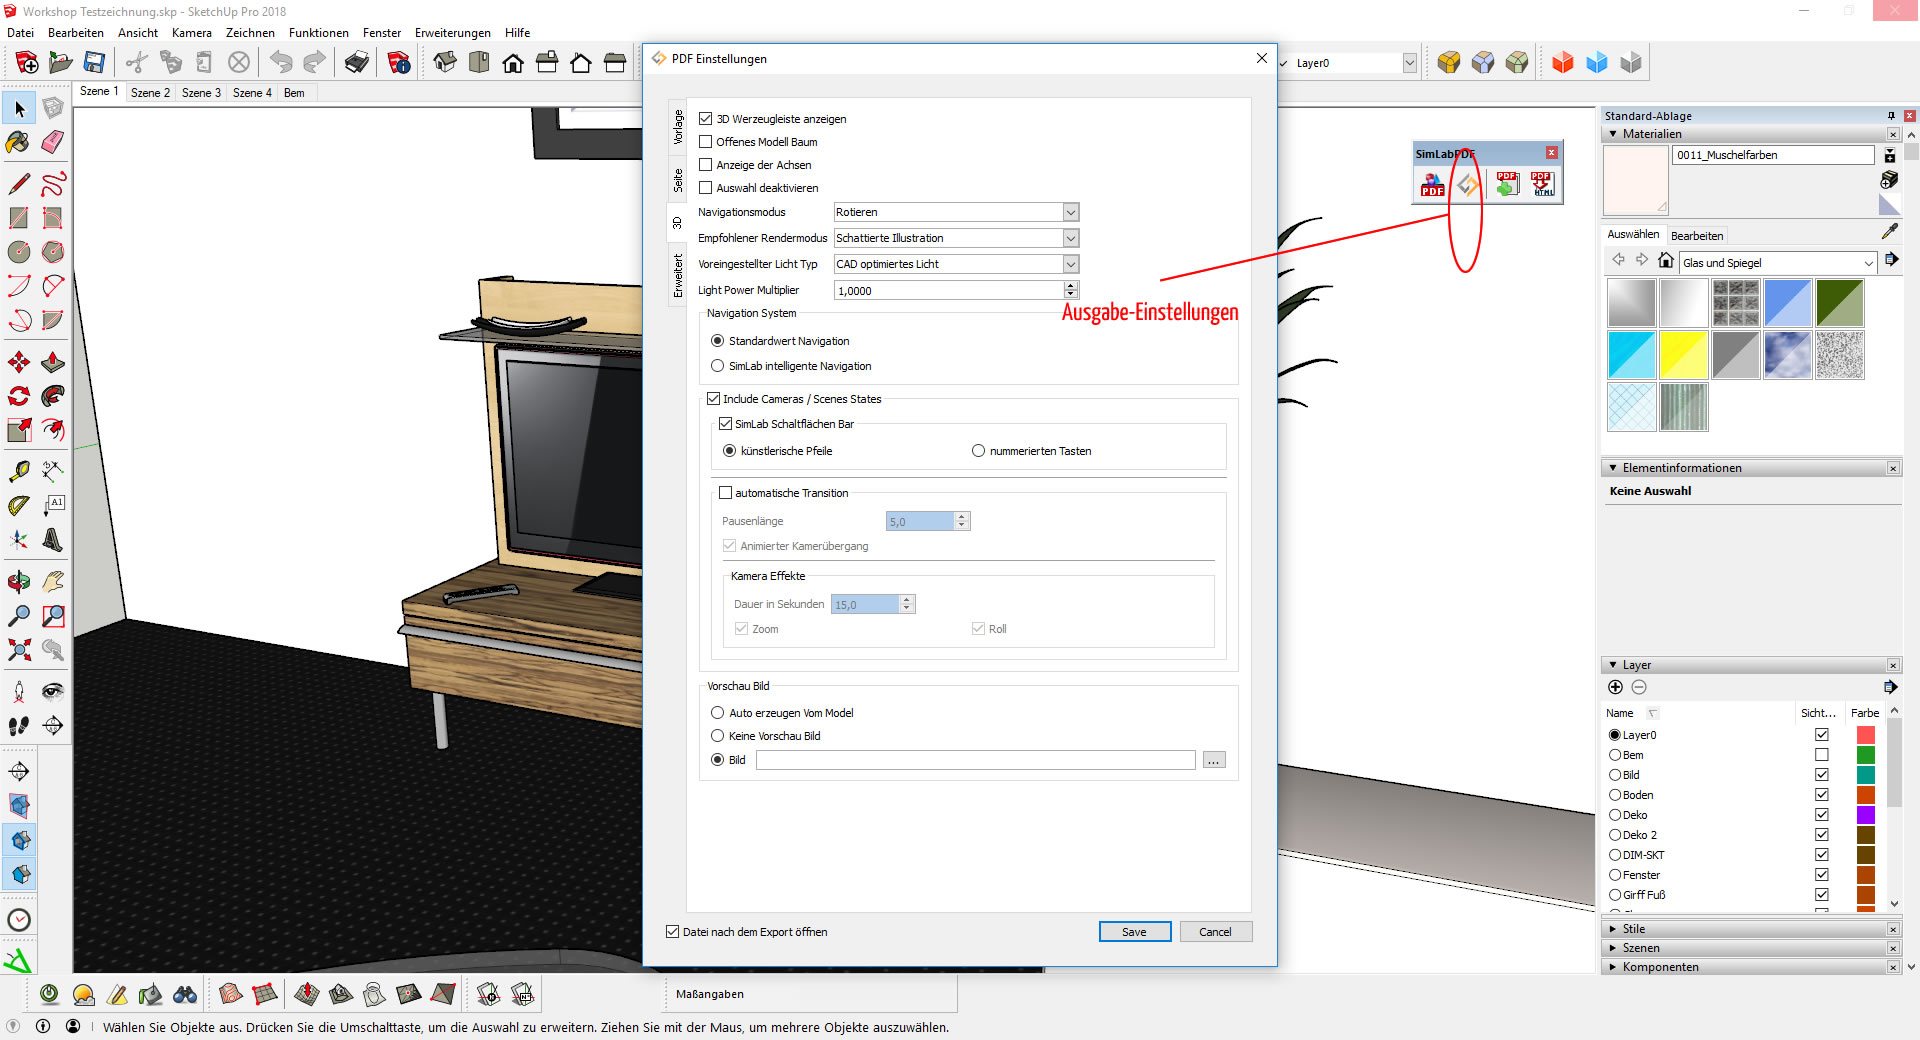Click the Save file toolbar icon
1920x1040 pixels.
94,63
